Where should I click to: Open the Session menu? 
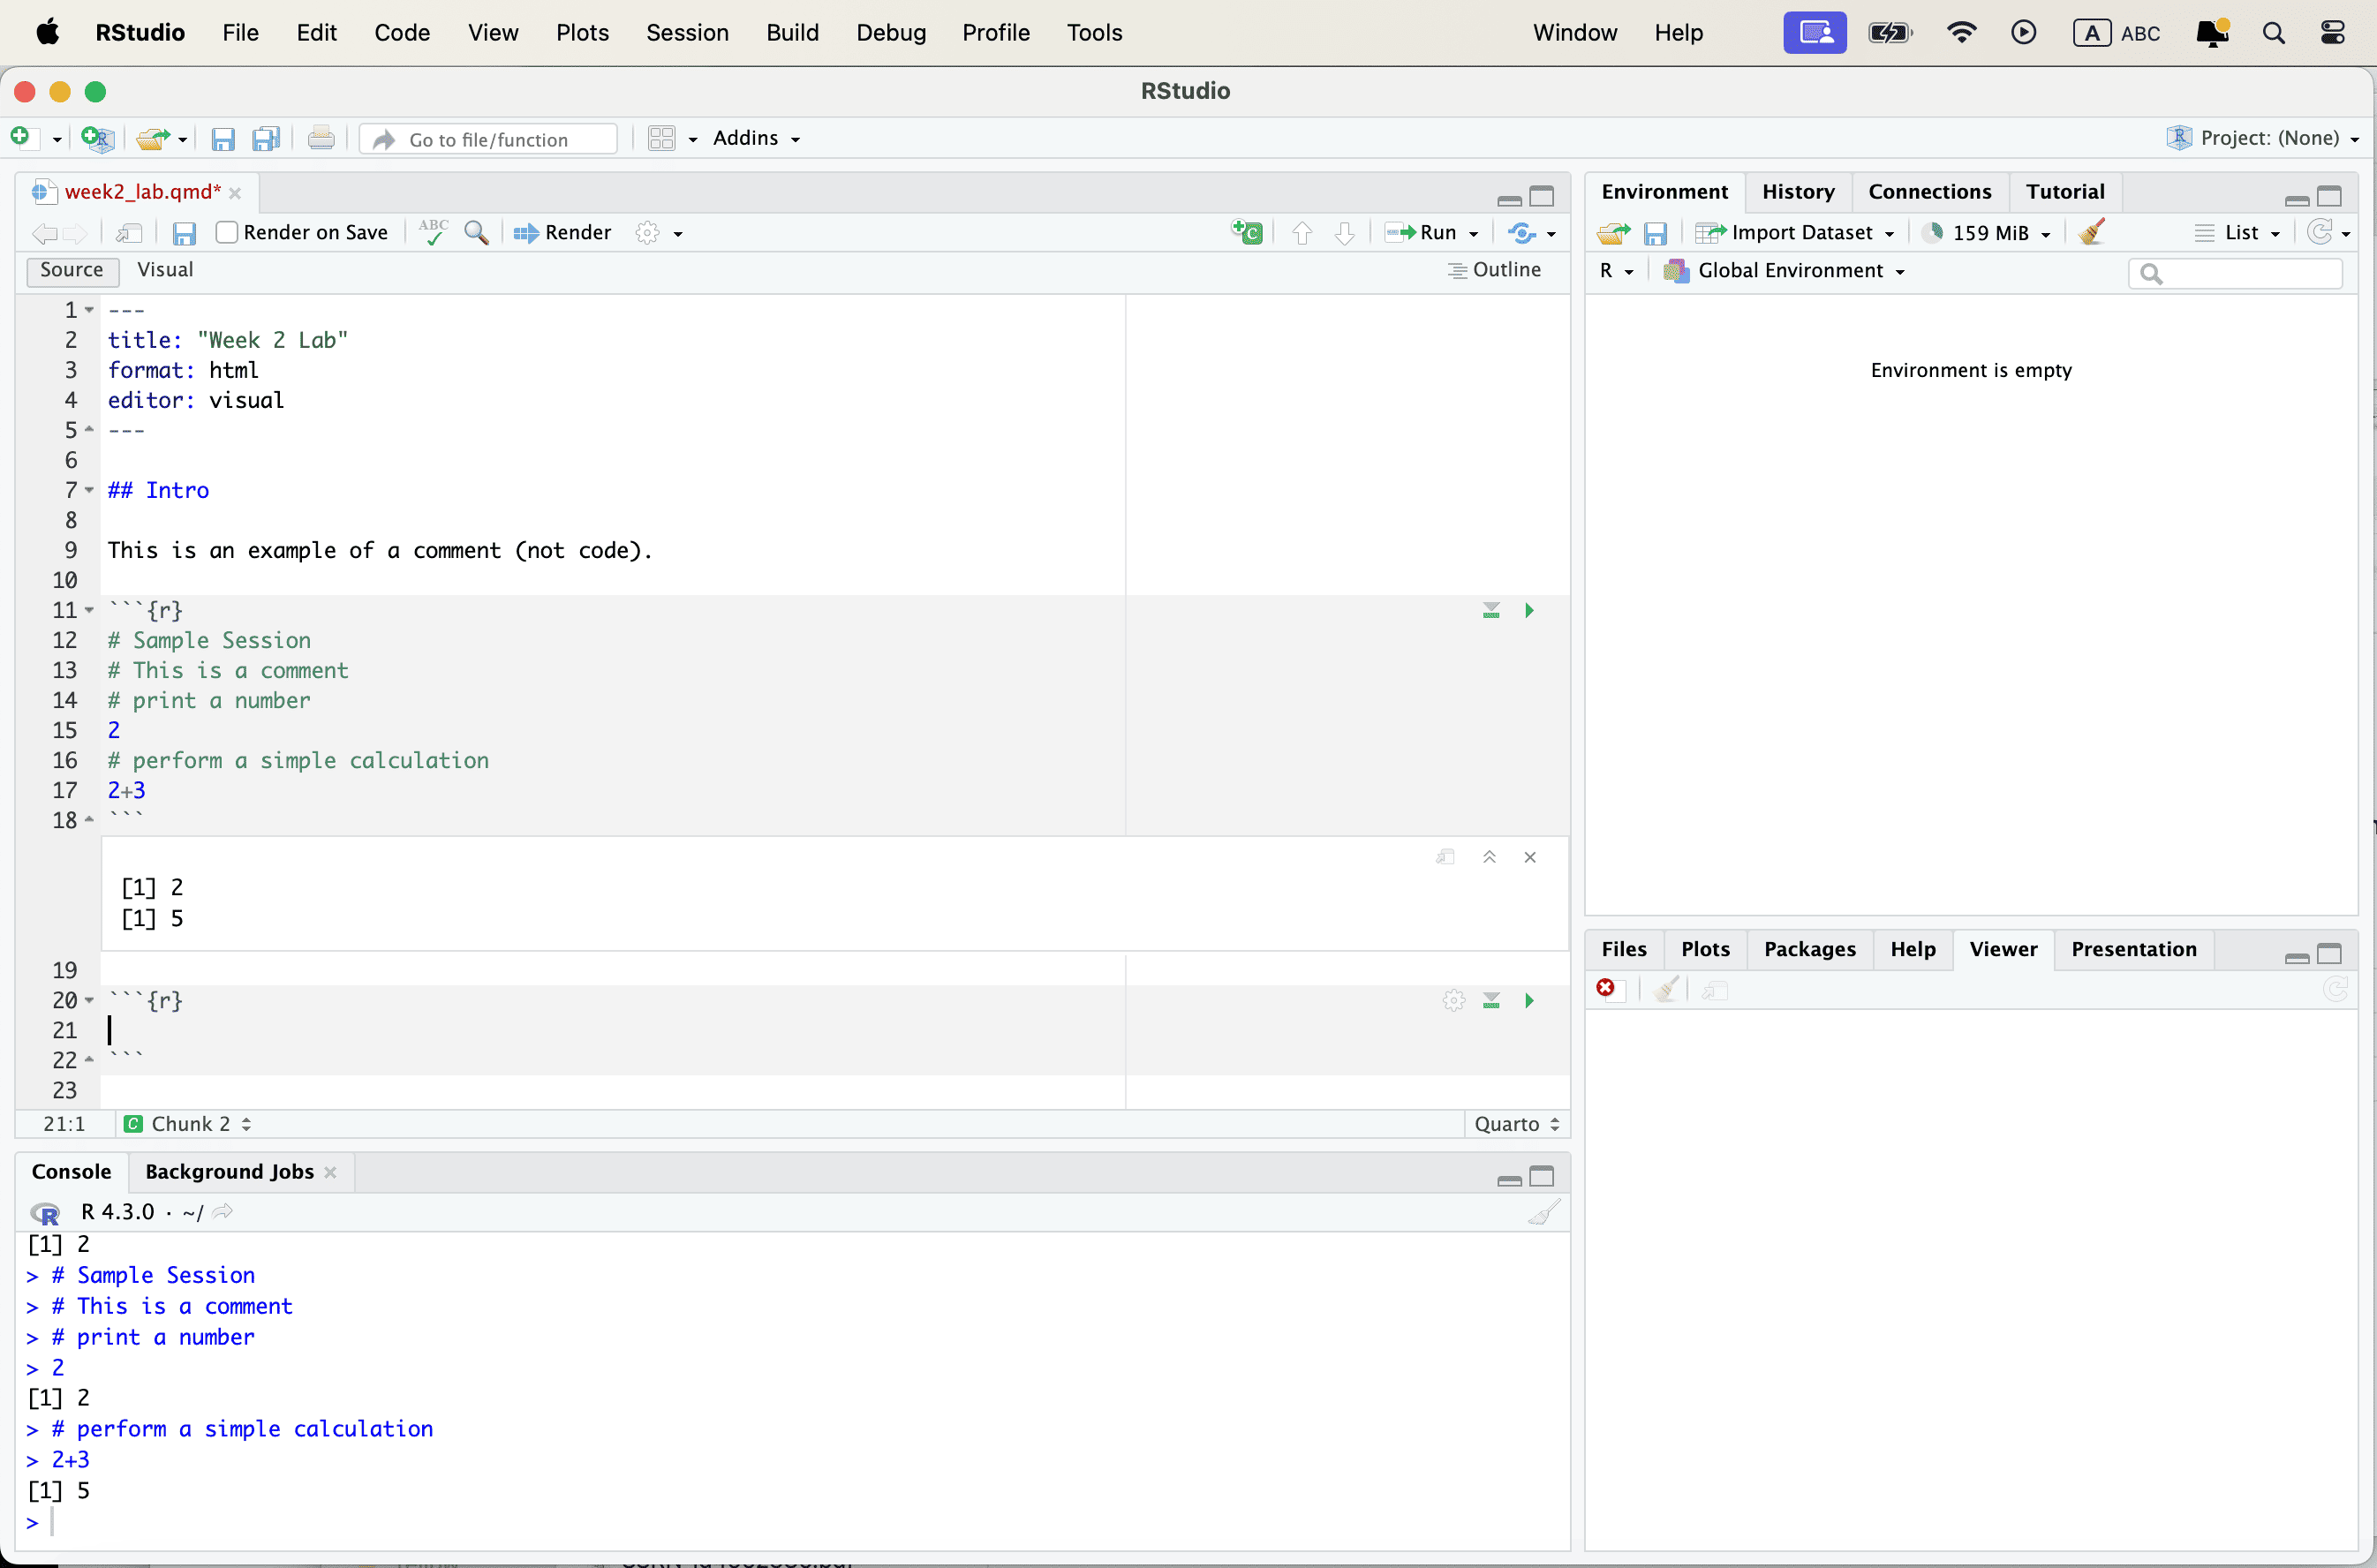pos(687,32)
